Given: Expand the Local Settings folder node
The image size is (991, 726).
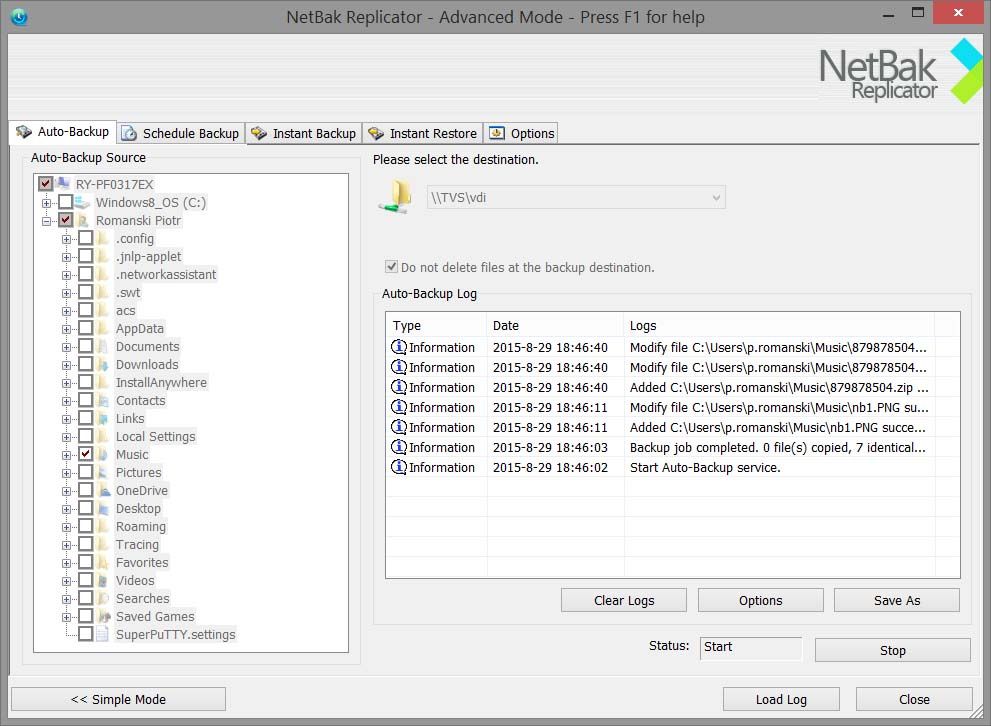Looking at the screenshot, I should click(66, 437).
